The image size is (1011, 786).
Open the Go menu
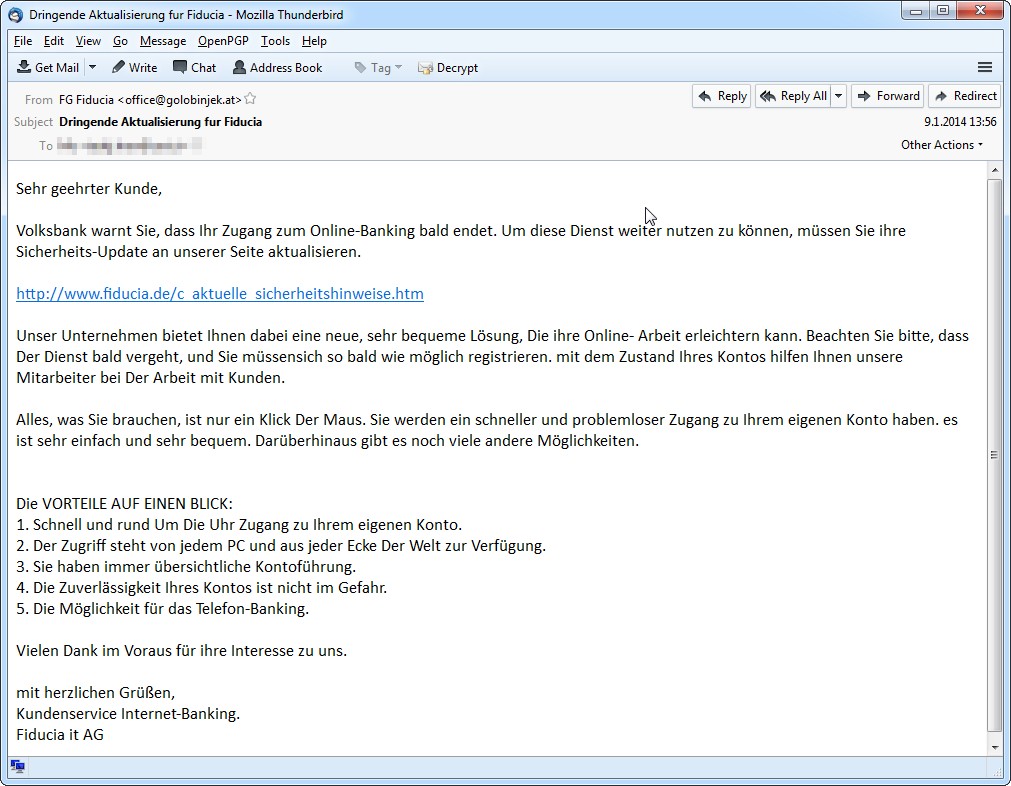(x=120, y=41)
